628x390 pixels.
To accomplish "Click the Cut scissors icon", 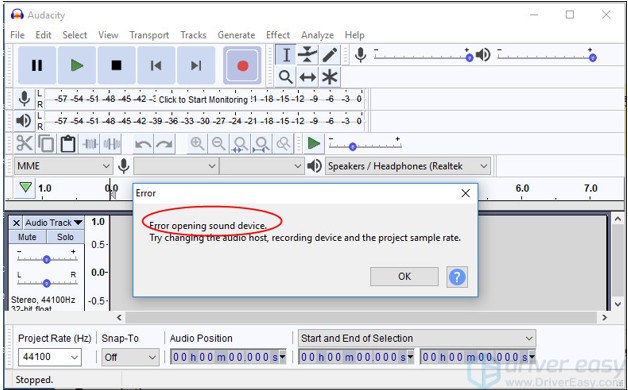I will 24,143.
